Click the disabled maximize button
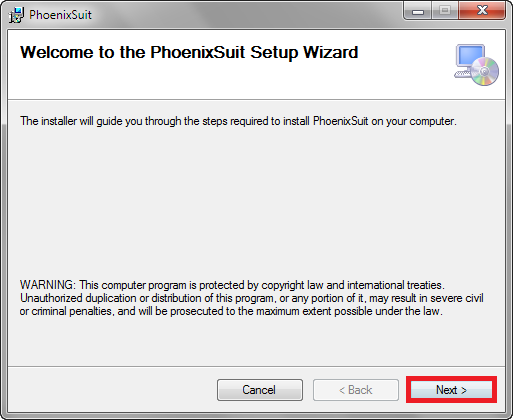Screen dimensions: 513x420 coord(445,11)
